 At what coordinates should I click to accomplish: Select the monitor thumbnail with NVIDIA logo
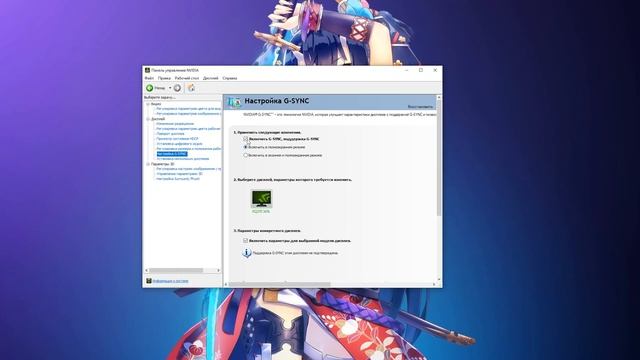261,199
